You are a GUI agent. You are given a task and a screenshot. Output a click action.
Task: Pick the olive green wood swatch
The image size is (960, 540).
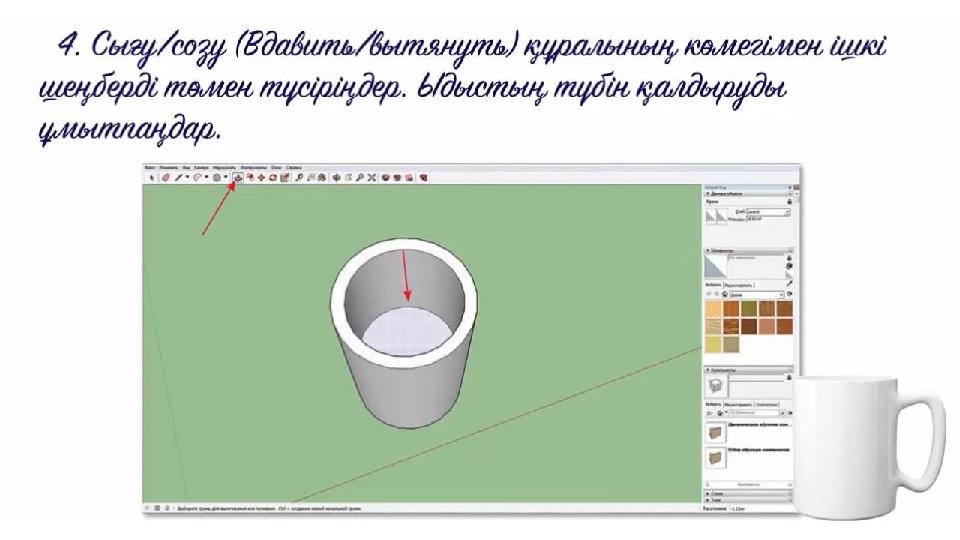749,309
